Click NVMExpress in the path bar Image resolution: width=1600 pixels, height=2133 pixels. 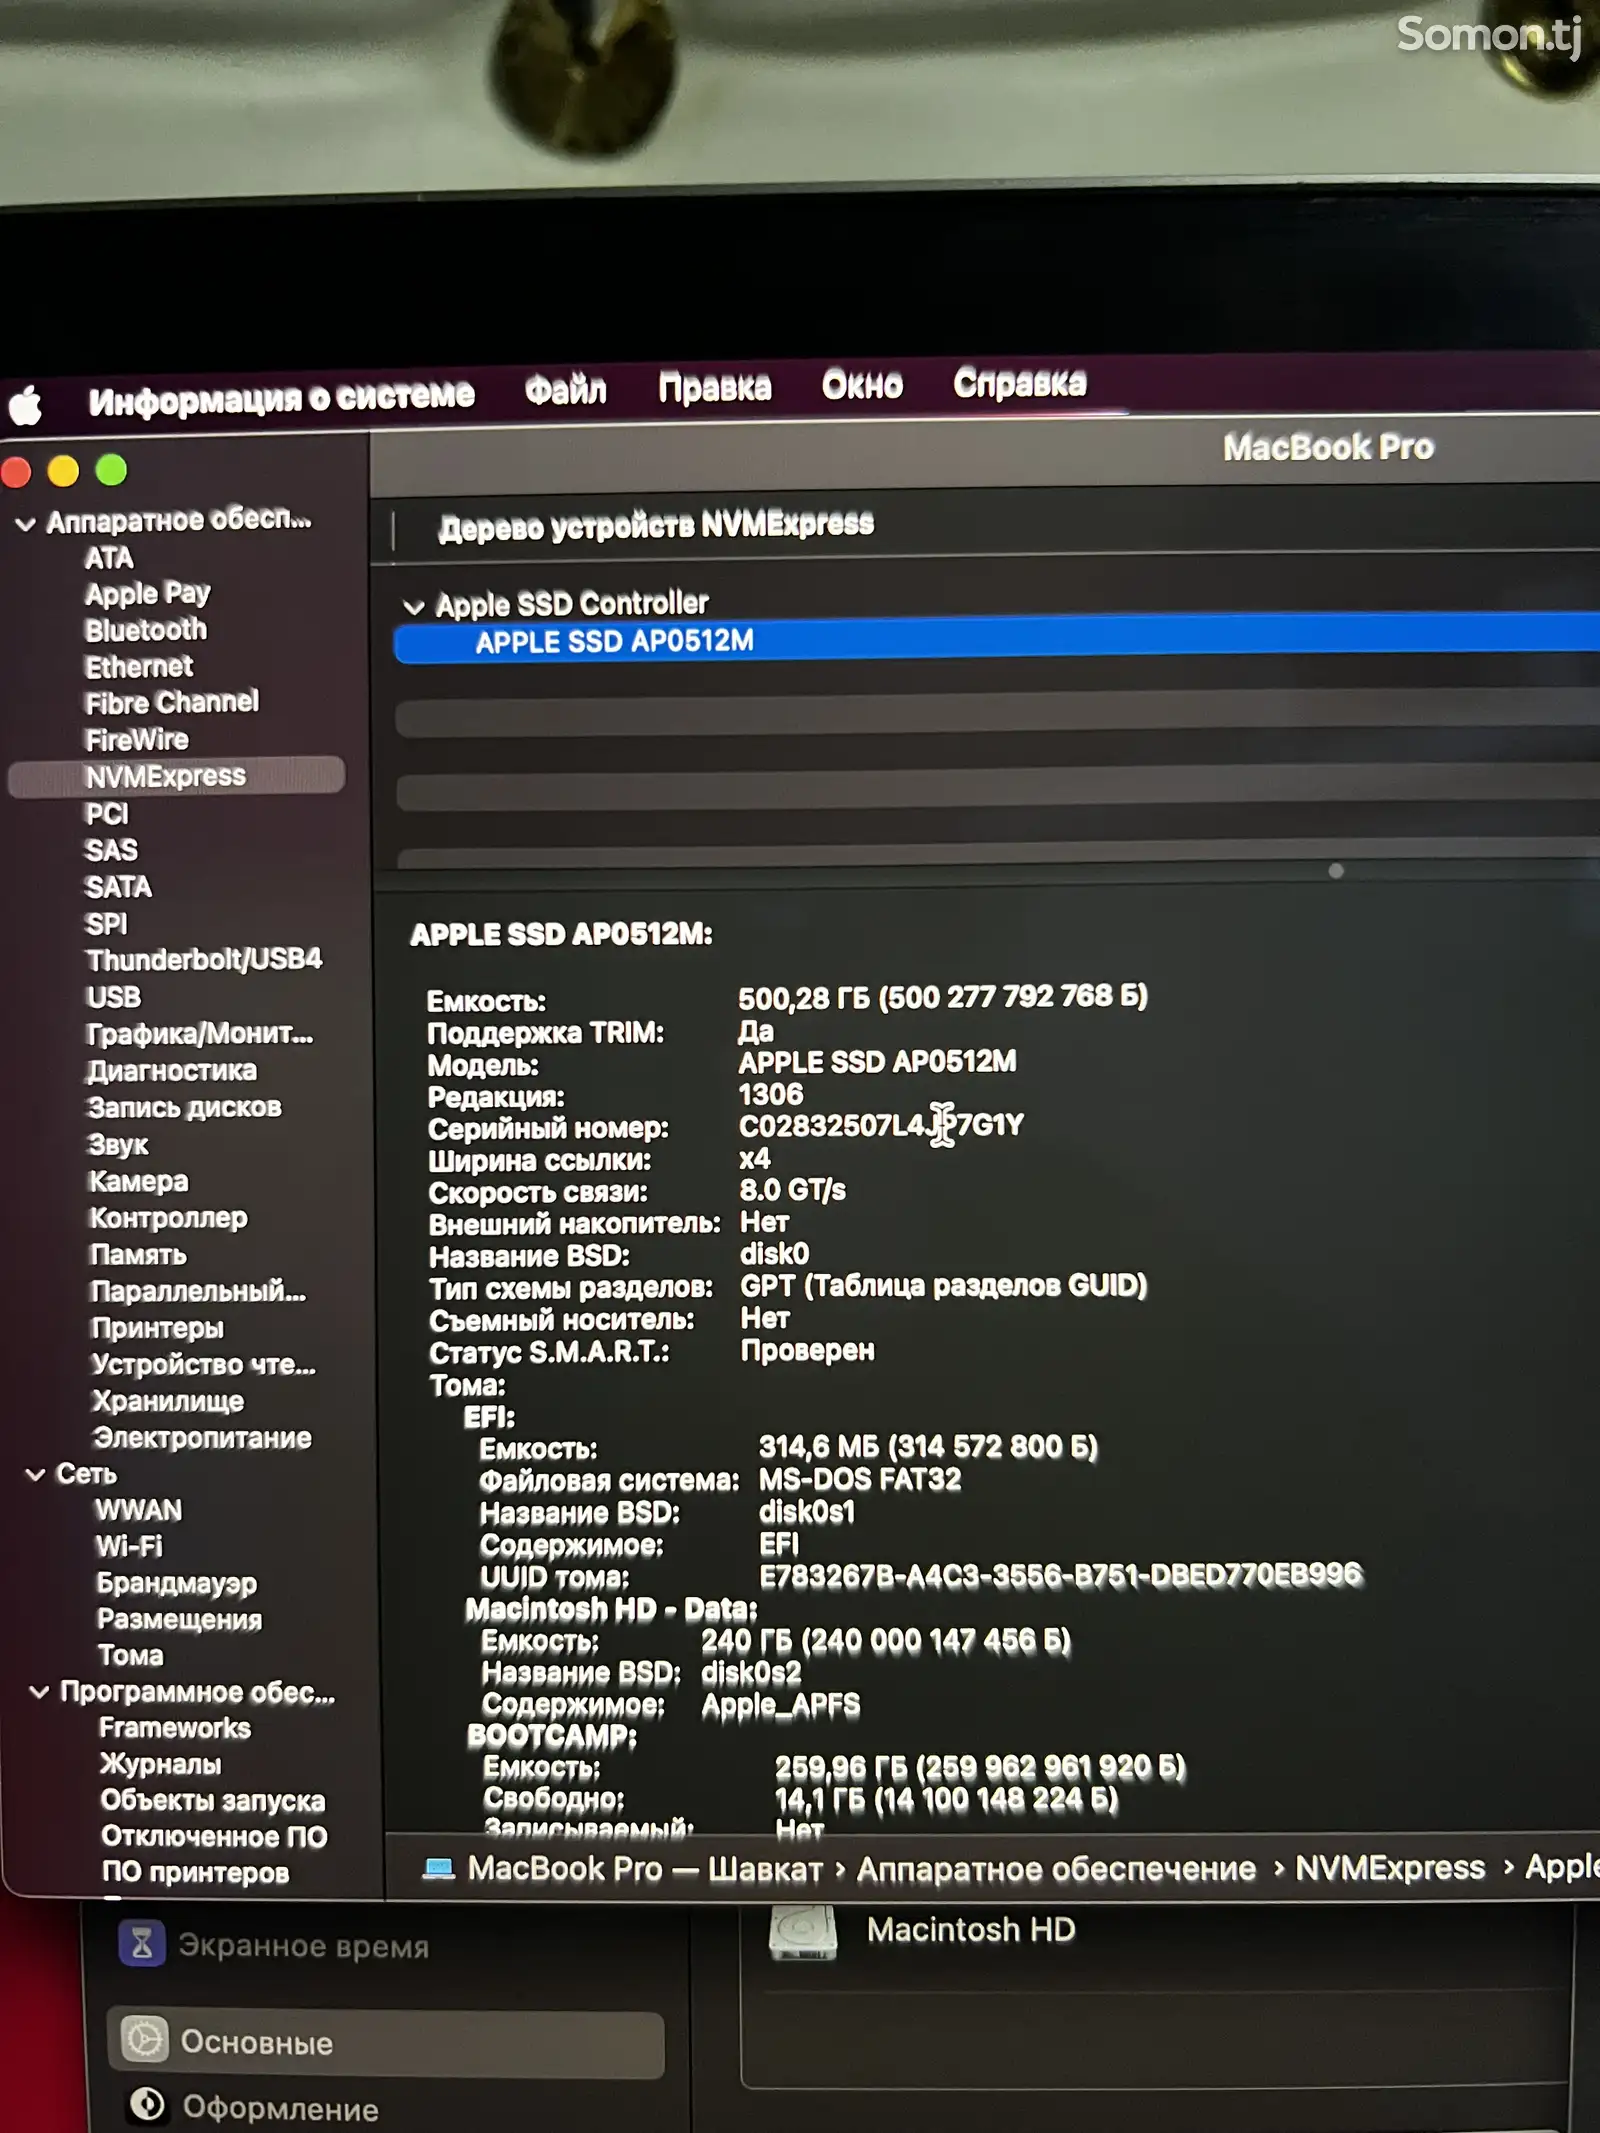(x=1390, y=1867)
